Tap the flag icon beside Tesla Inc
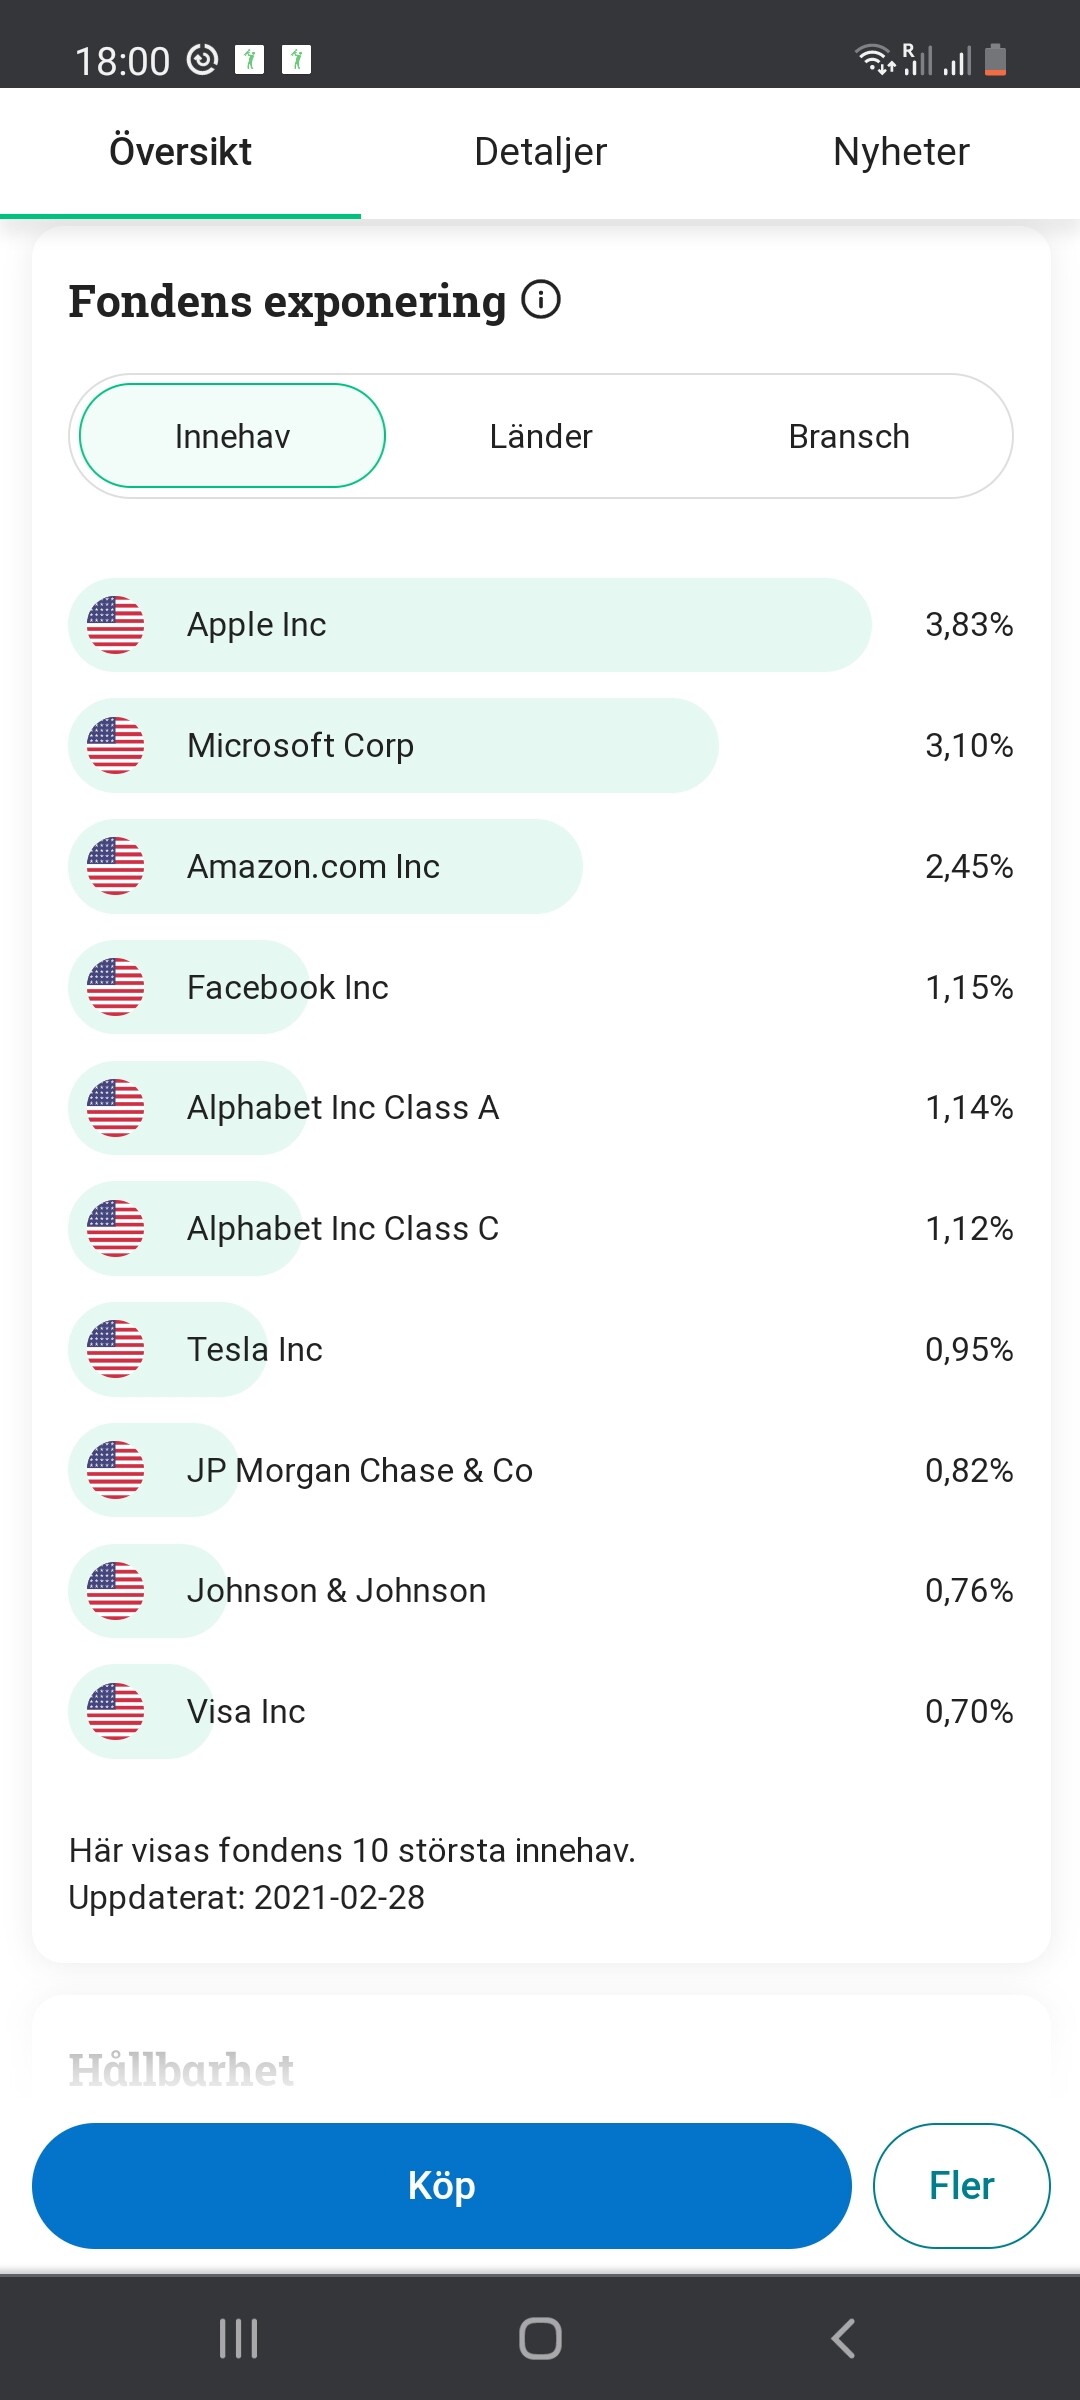 [115, 1350]
